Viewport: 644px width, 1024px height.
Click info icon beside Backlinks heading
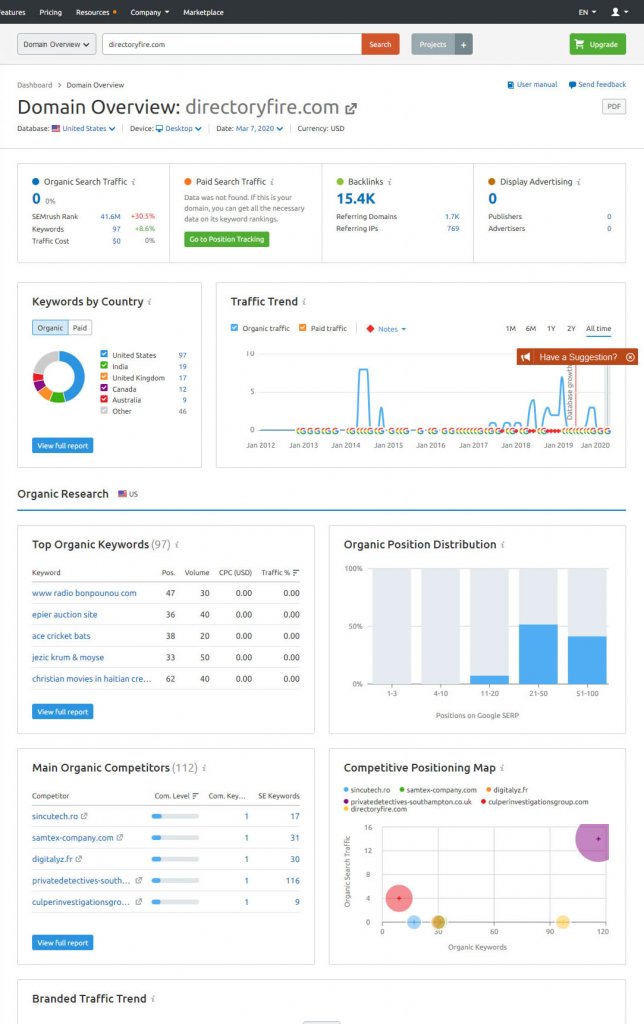389,182
